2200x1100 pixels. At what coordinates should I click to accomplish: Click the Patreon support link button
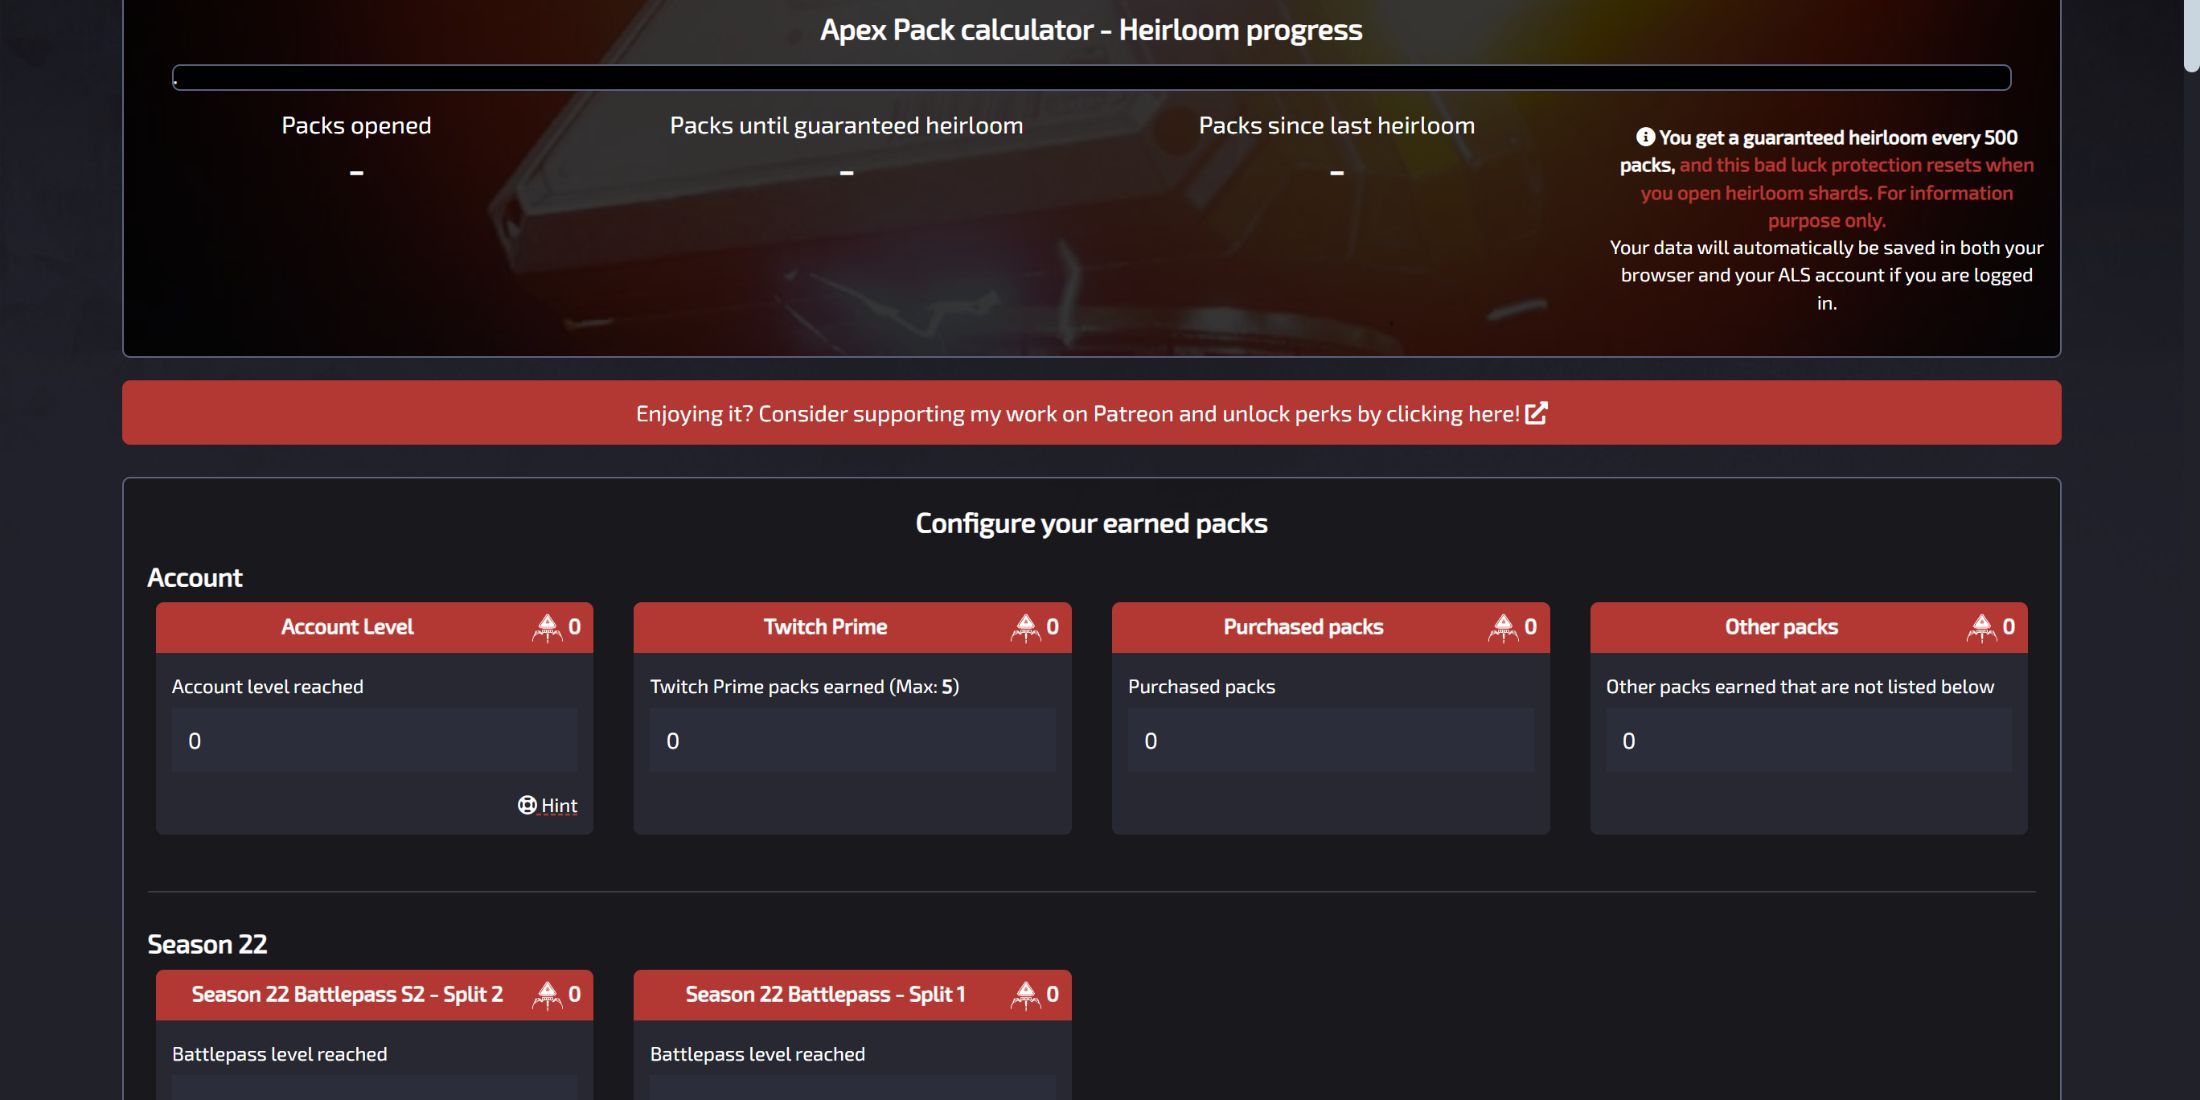(1092, 412)
